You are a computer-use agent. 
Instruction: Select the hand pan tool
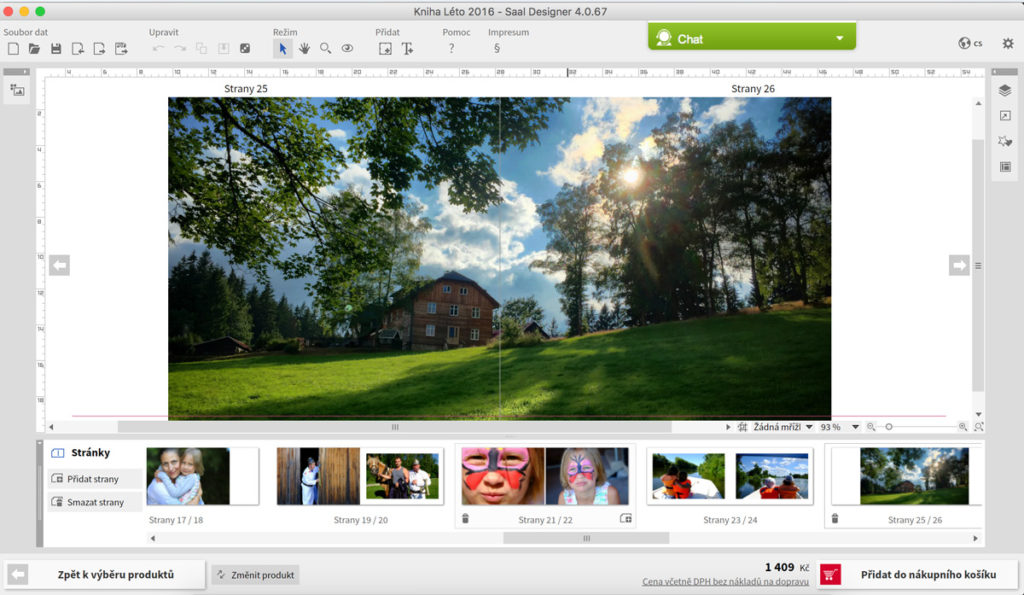click(x=304, y=48)
